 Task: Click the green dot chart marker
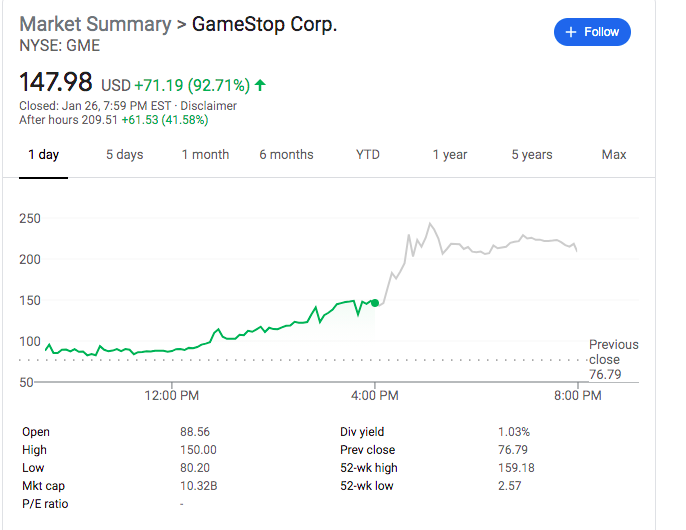click(x=375, y=302)
